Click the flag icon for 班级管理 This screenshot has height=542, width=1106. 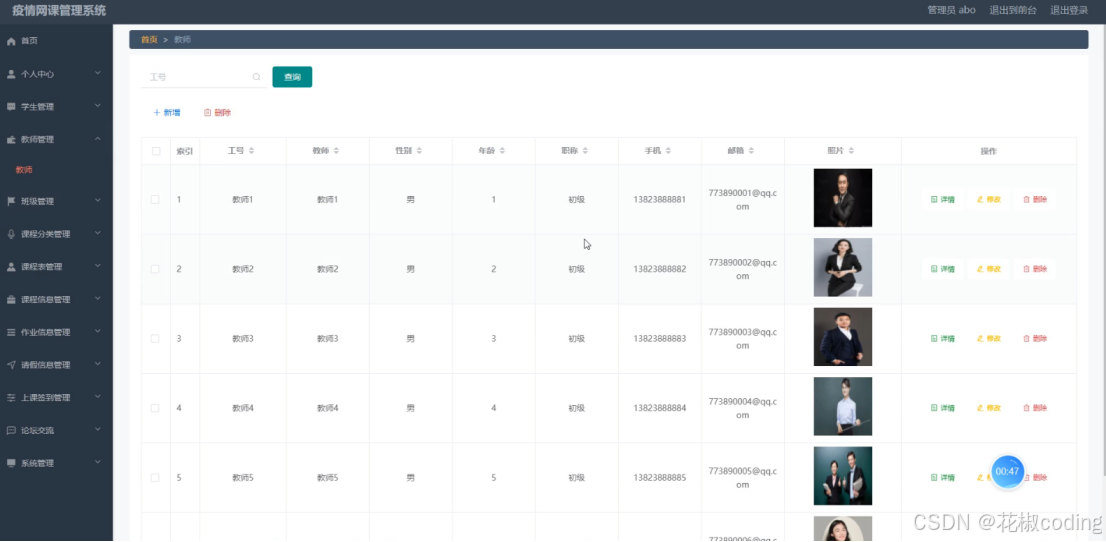click(x=11, y=202)
